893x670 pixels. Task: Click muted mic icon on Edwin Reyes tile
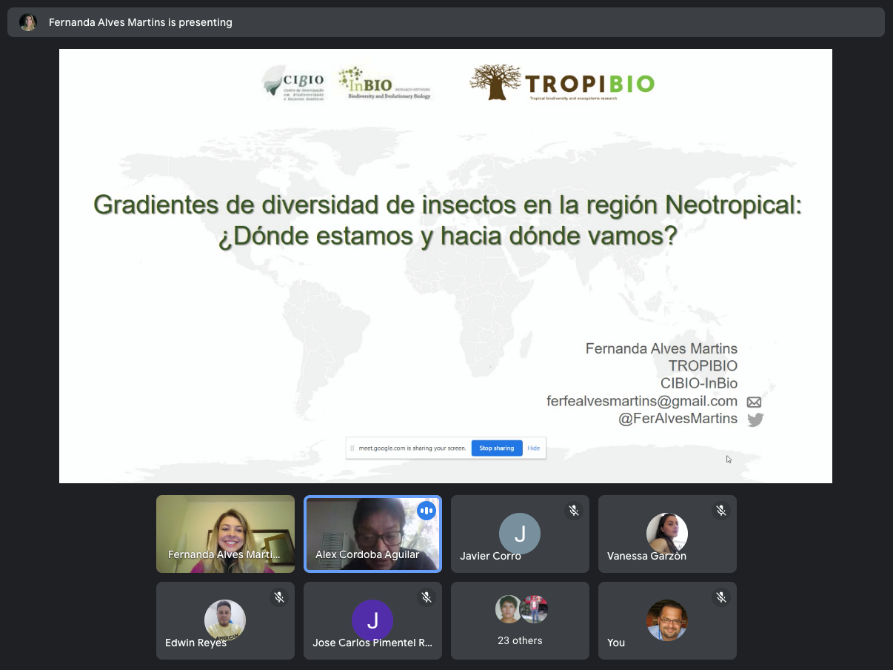tap(279, 597)
